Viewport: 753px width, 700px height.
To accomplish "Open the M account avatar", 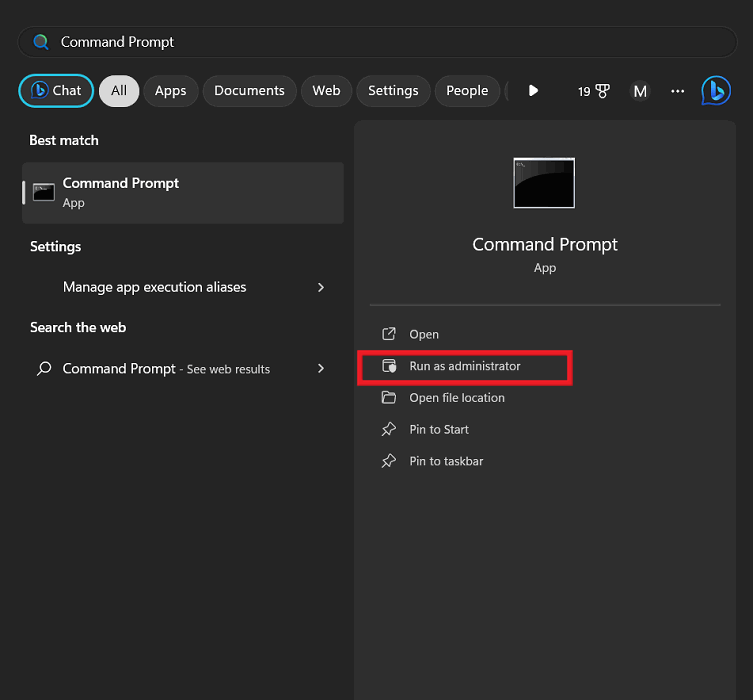I will (x=640, y=91).
